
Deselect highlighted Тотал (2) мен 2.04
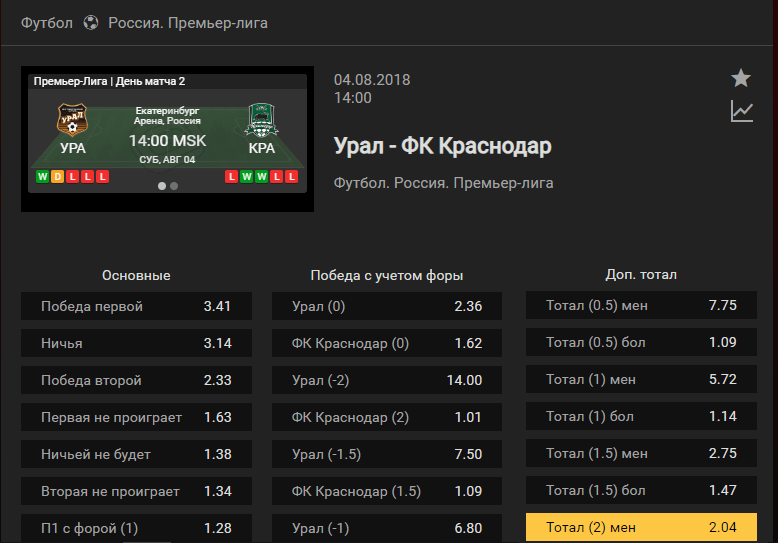point(642,527)
